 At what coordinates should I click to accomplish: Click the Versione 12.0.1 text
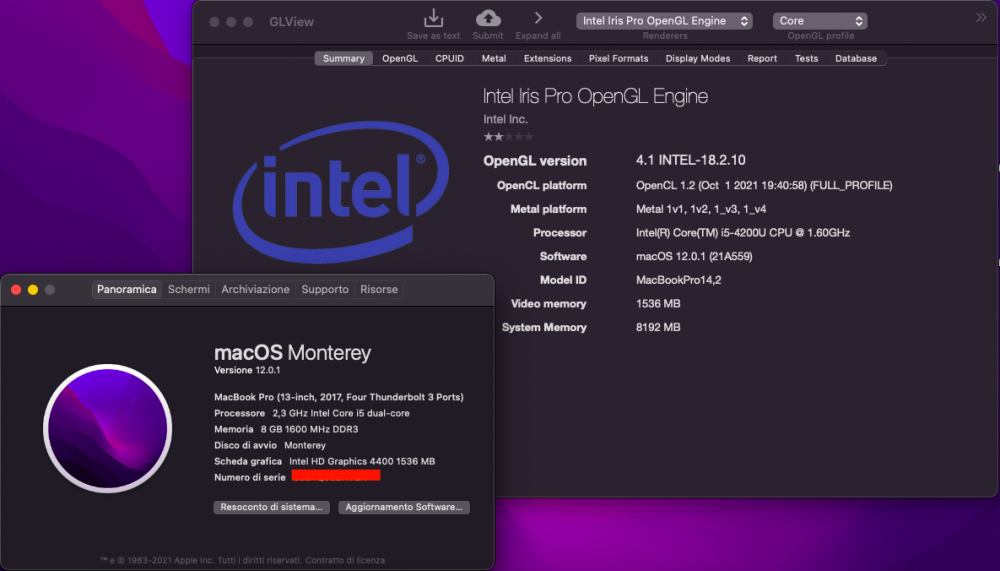tap(247, 370)
